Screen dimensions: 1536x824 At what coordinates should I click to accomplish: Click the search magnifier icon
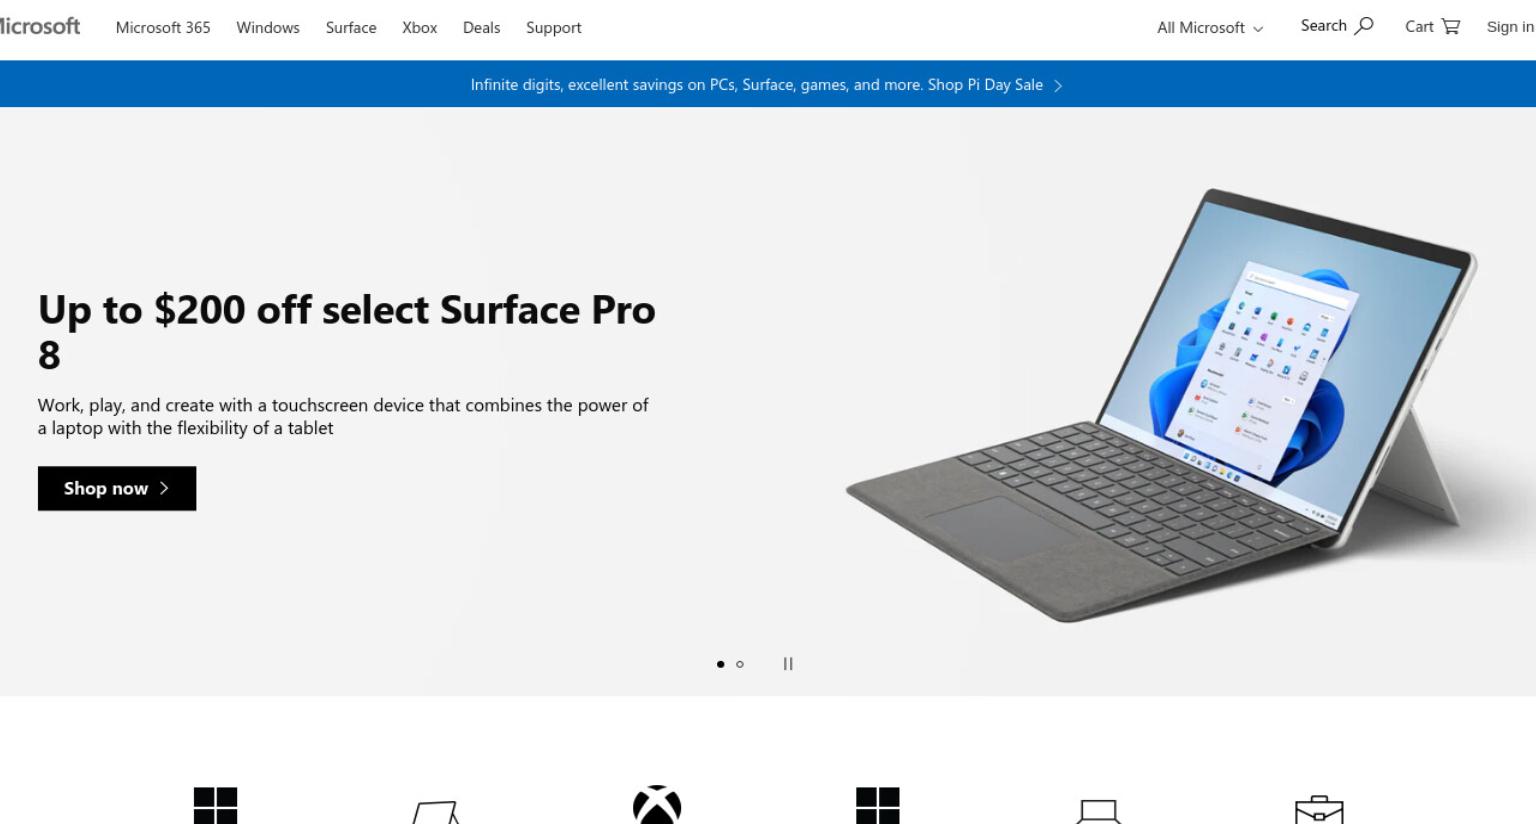[1364, 26]
